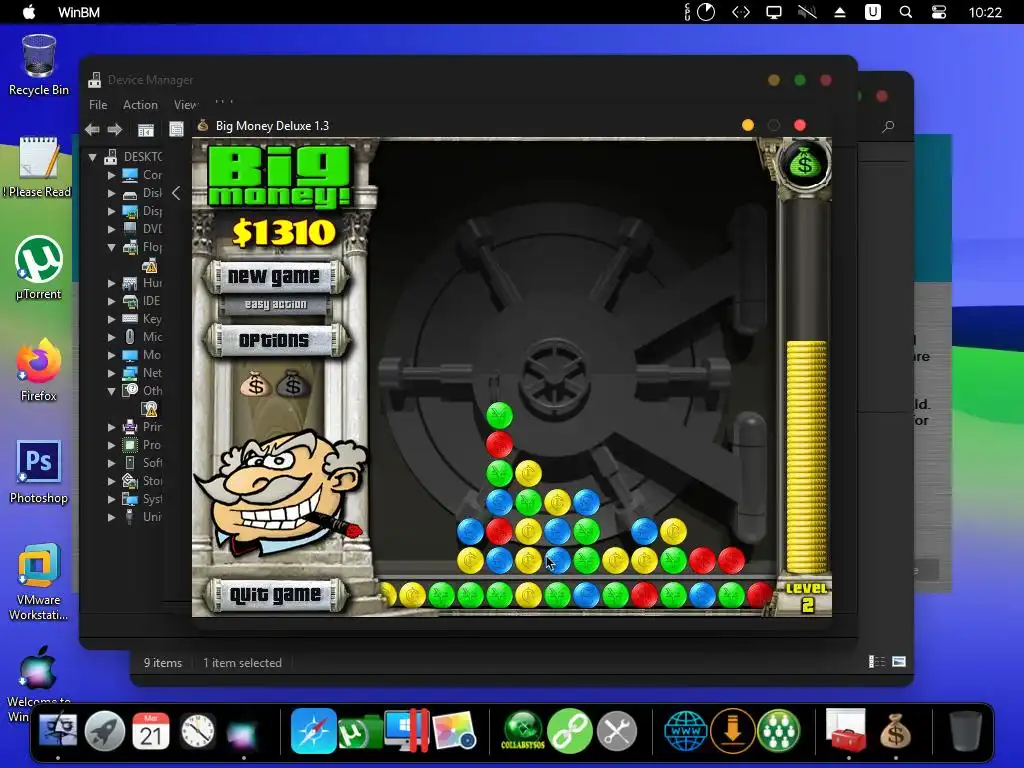Screen dimensions: 1024x768
Task: Expand the System devices tree node
Action: point(111,499)
